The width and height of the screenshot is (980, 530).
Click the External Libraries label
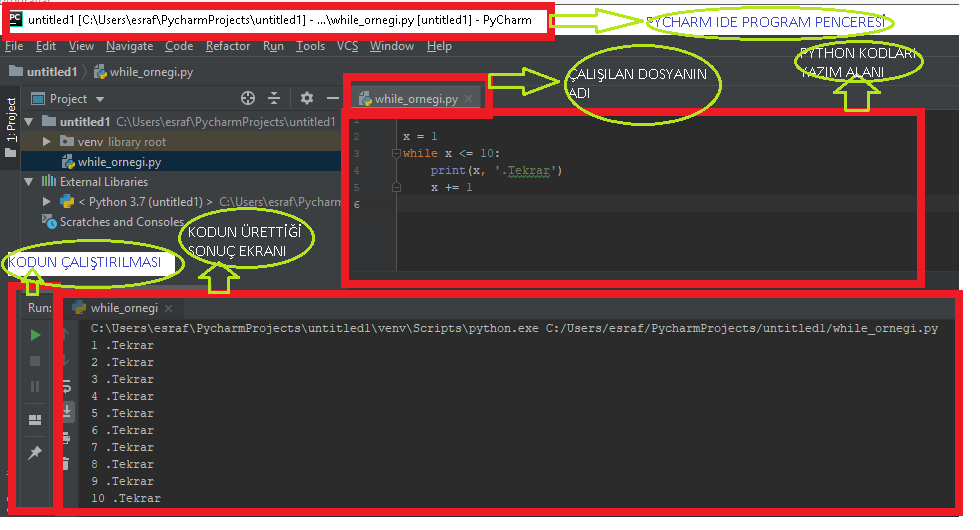click(x=104, y=182)
